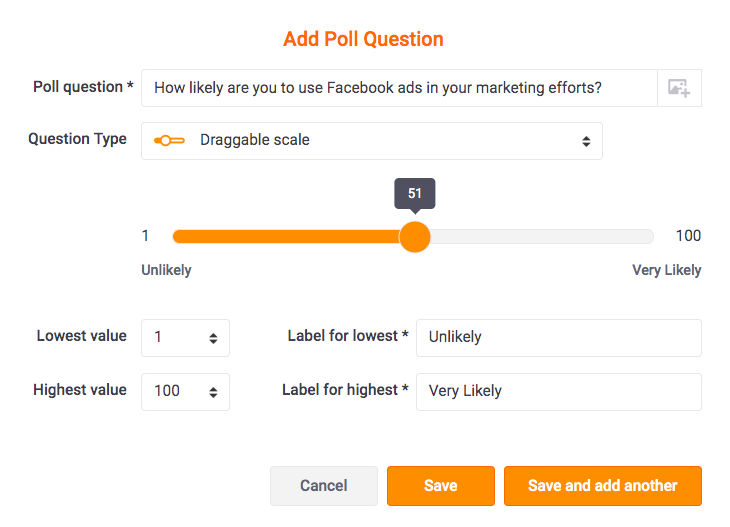
Task: Click the Save button
Action: (x=440, y=486)
